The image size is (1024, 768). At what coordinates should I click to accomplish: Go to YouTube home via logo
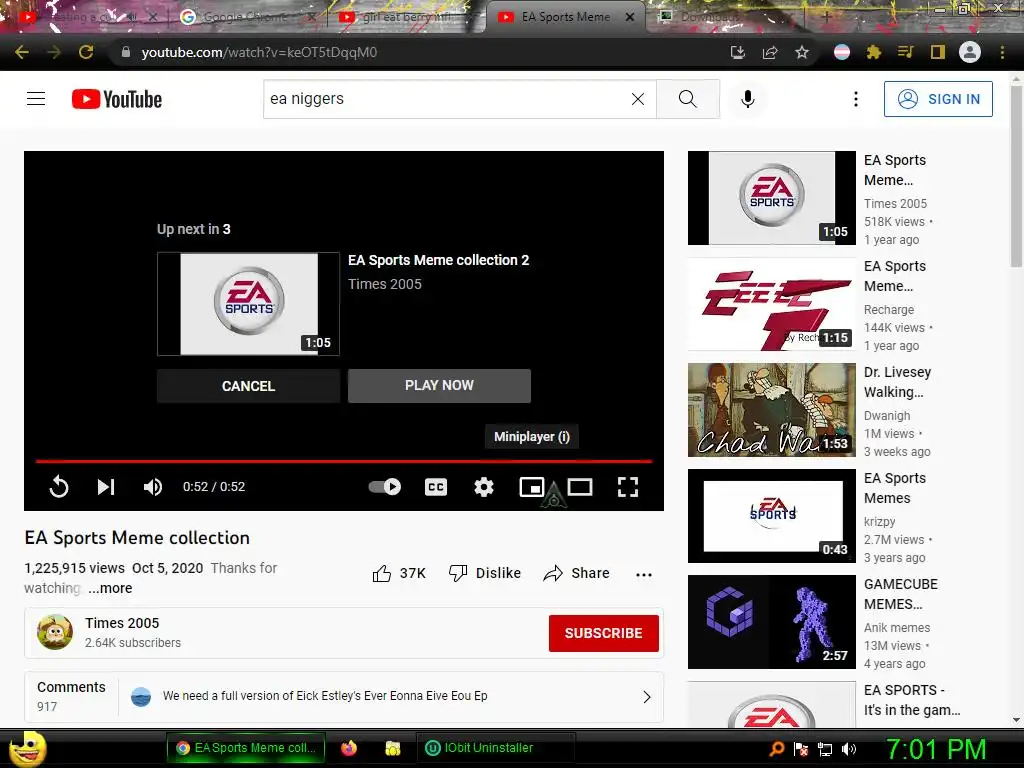(117, 99)
